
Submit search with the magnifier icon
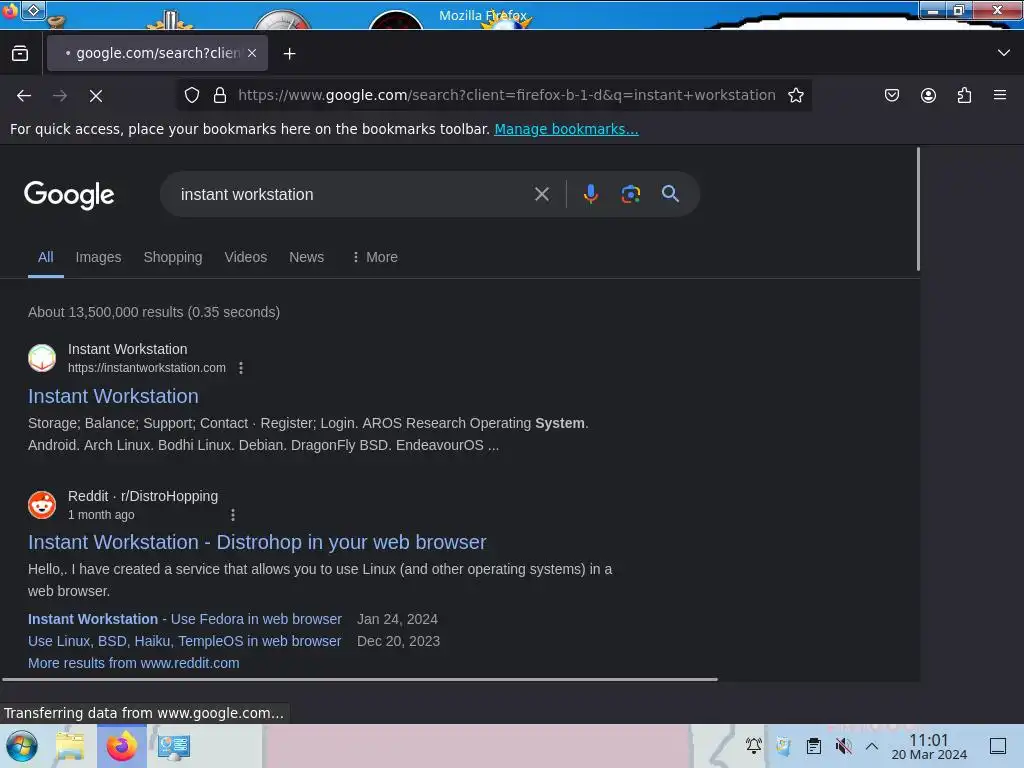coord(670,193)
